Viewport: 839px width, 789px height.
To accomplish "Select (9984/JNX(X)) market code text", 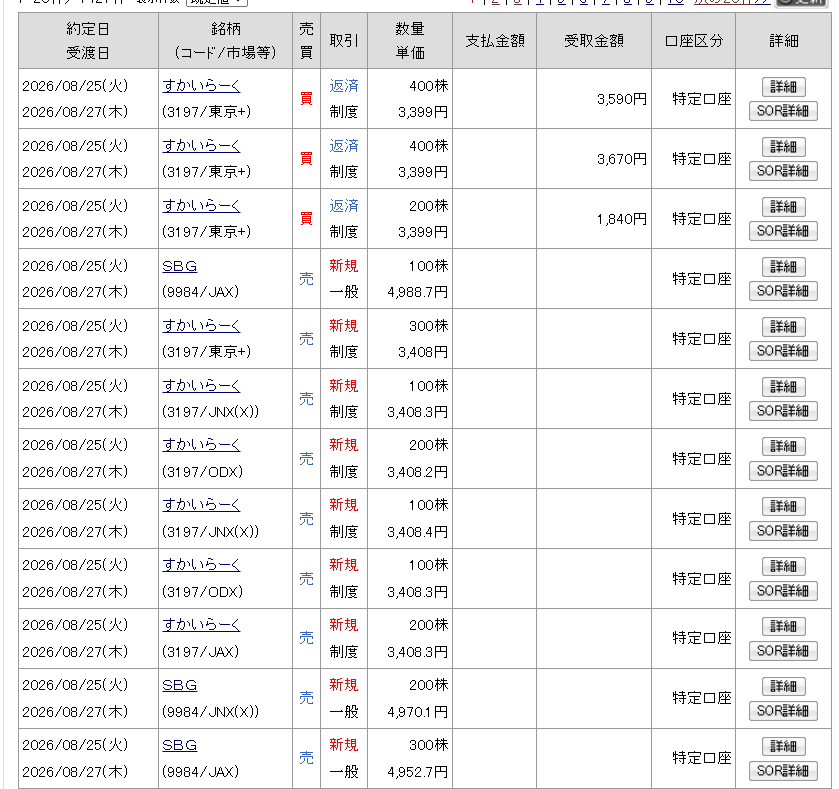I will 210,712.
